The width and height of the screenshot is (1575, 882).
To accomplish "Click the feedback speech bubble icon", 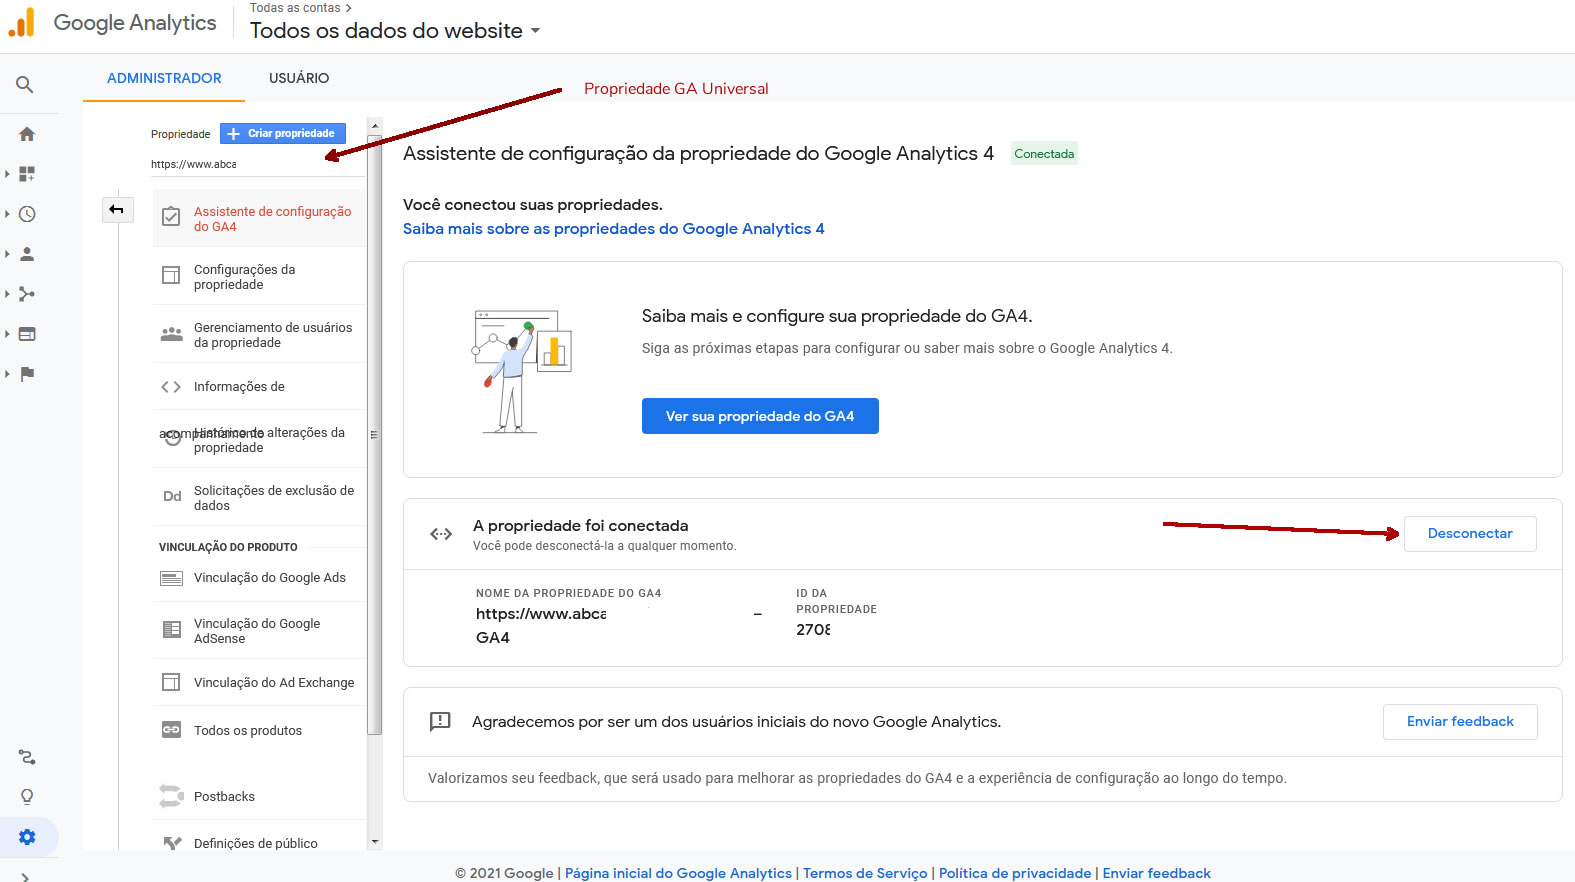I will click(x=440, y=722).
